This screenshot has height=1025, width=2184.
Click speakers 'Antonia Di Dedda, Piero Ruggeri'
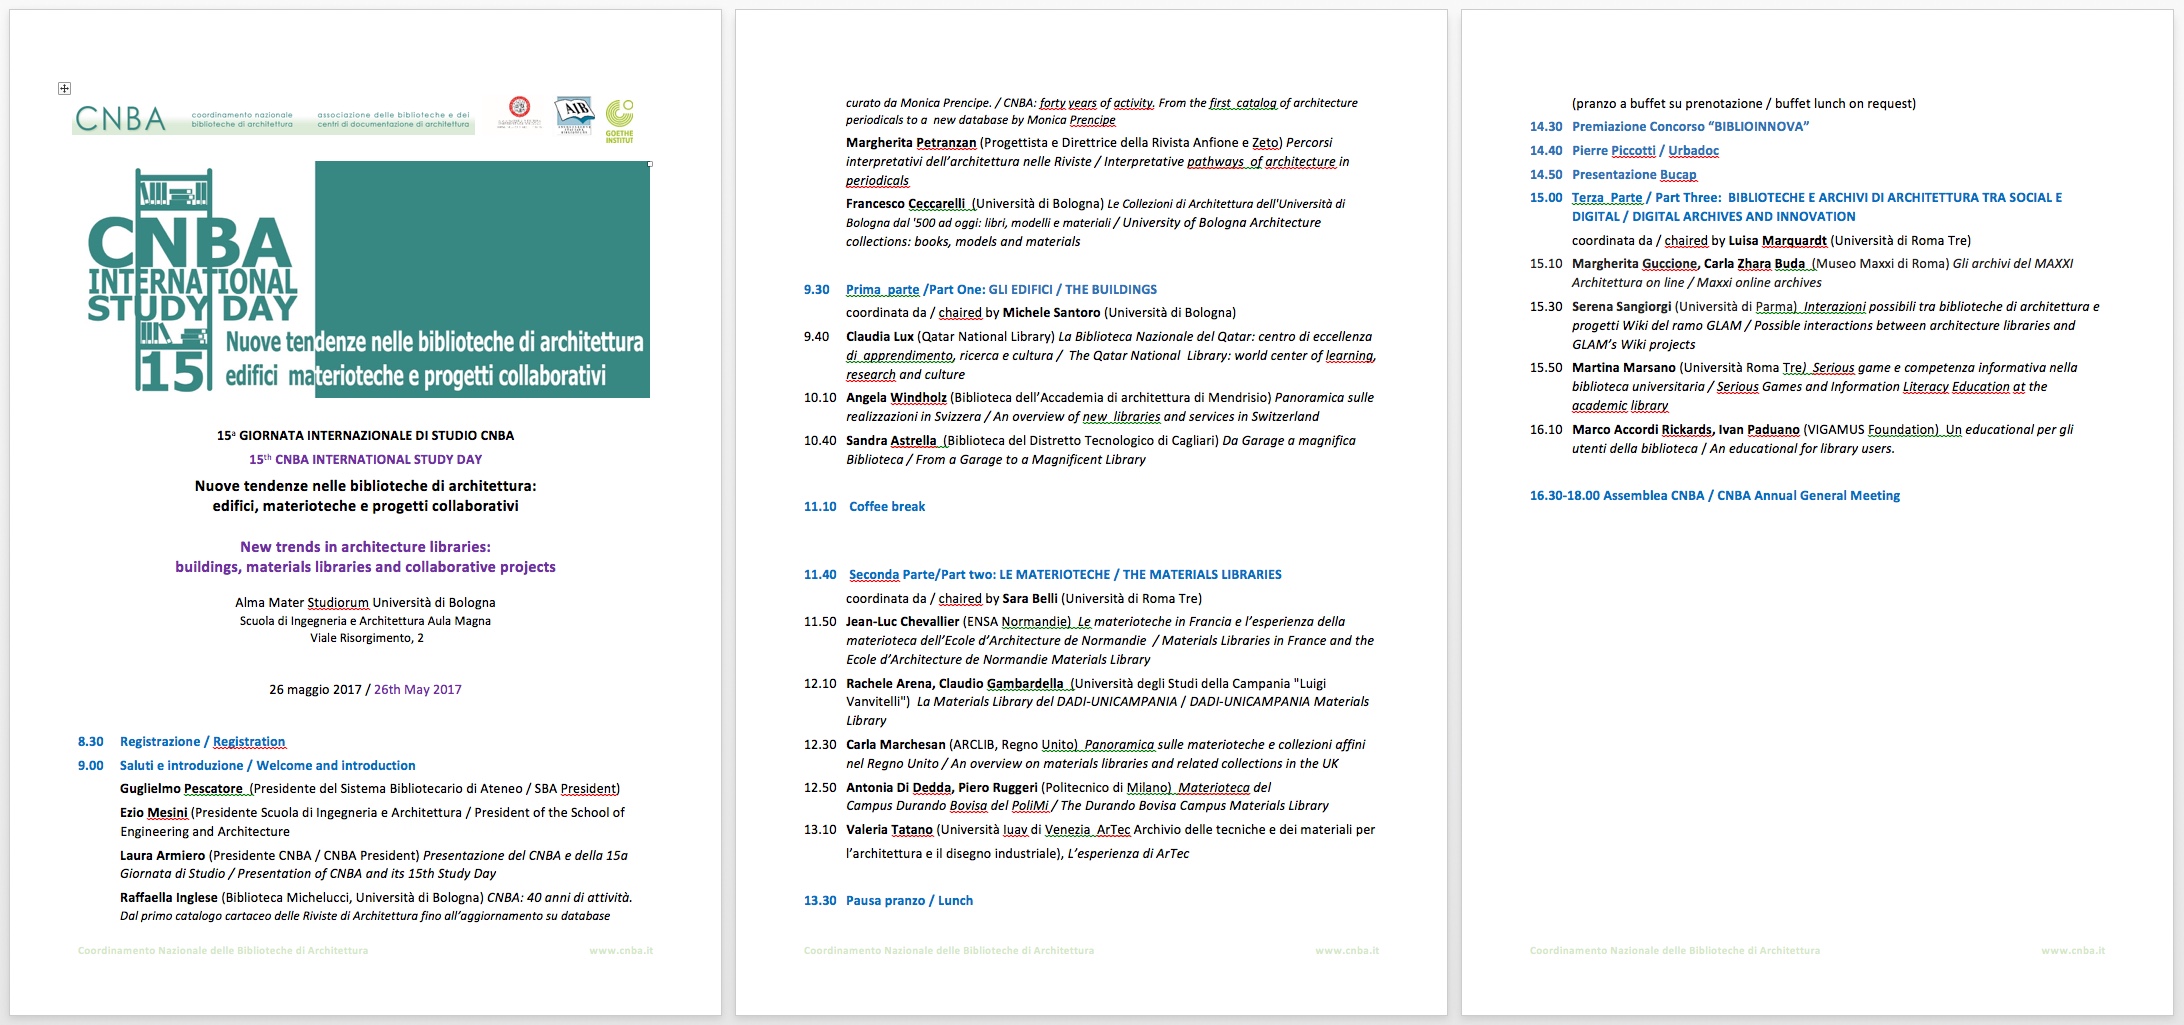pos(942,788)
